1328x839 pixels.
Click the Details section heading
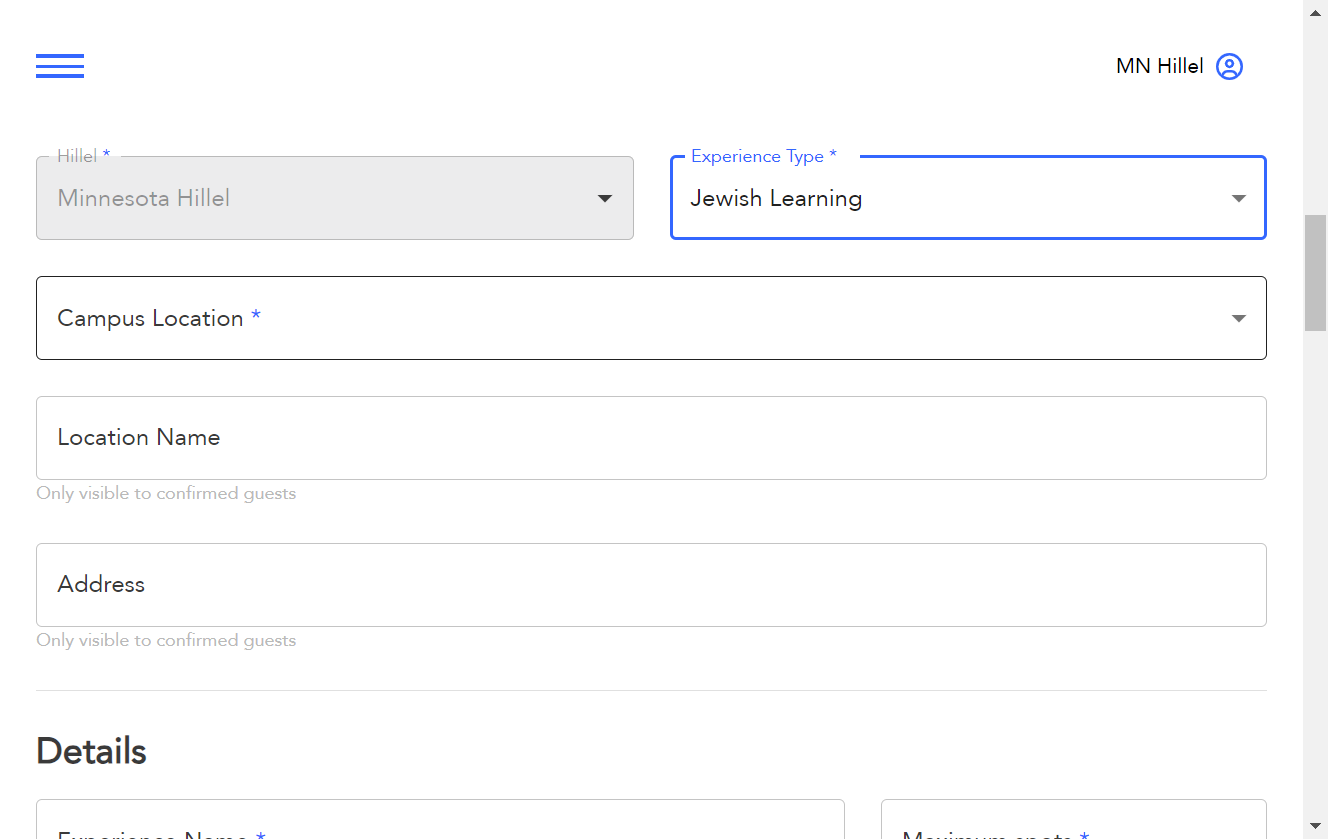click(91, 751)
